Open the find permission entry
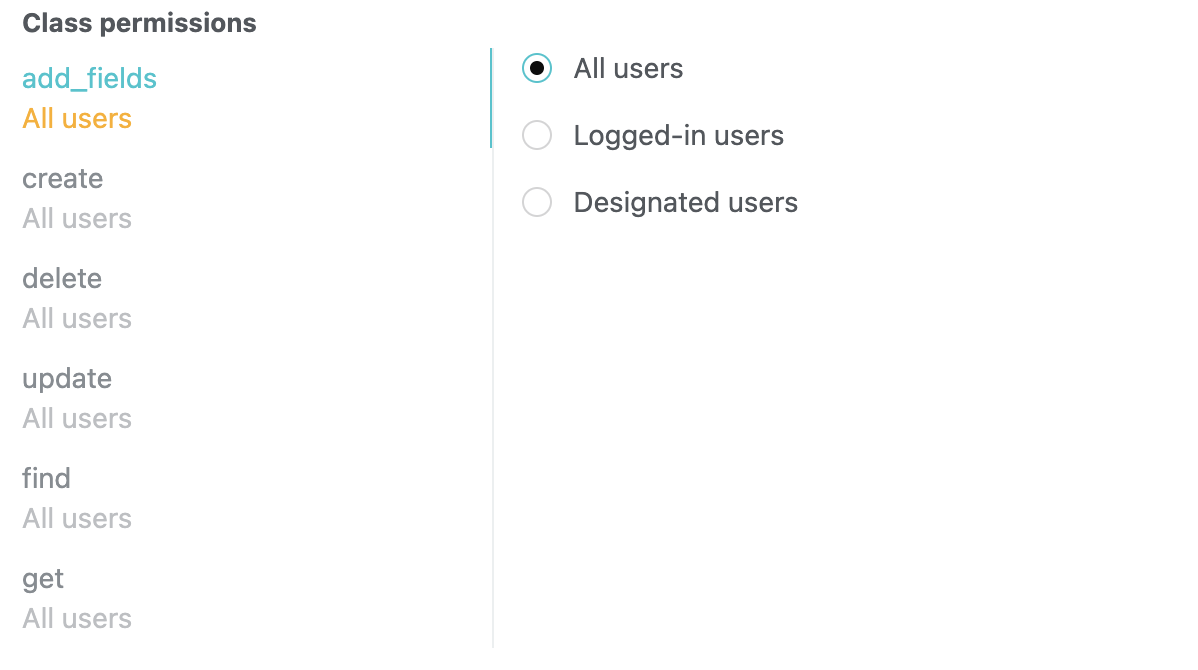The height and width of the screenshot is (670, 1198). (x=46, y=478)
